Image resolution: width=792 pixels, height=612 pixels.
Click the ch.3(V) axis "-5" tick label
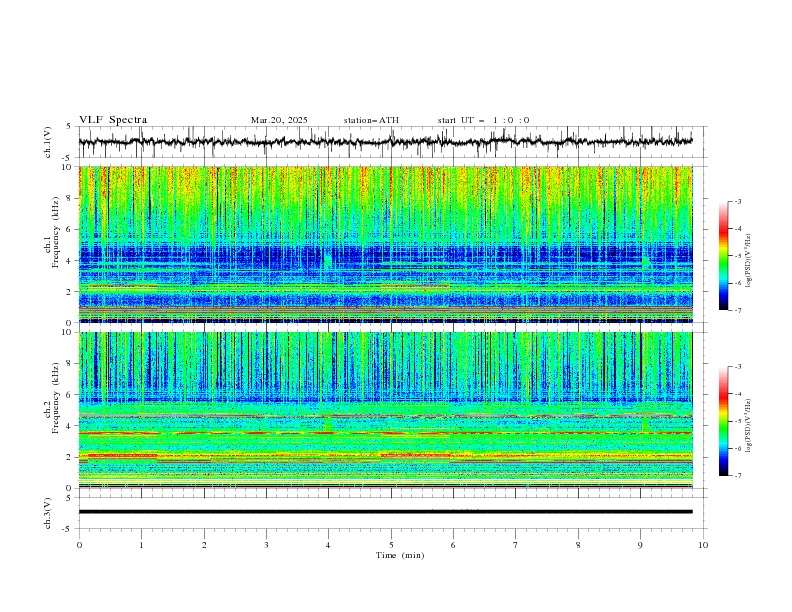click(68, 529)
